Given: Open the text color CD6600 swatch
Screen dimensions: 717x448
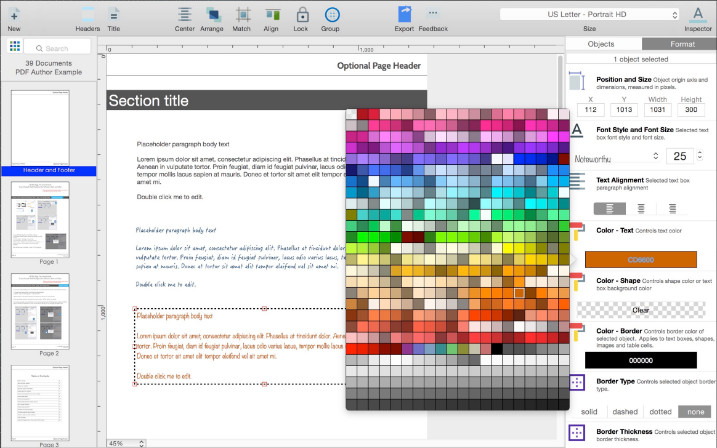Looking at the screenshot, I should (x=641, y=260).
